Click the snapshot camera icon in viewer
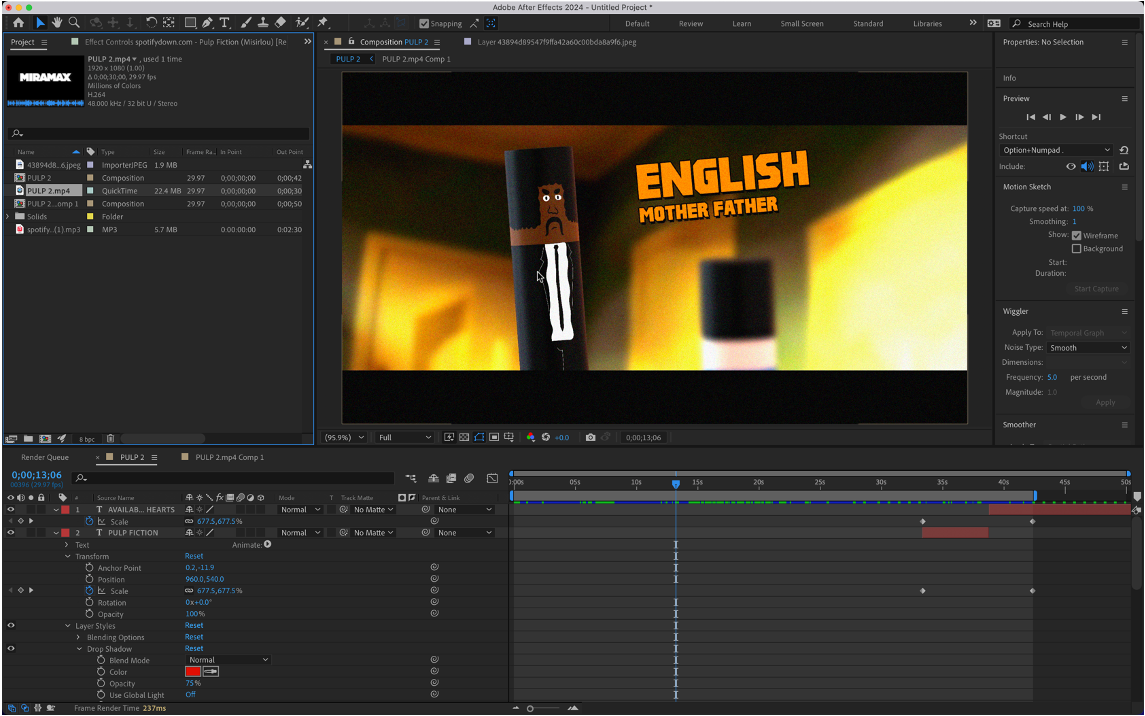The height and width of the screenshot is (716, 1145). click(590, 438)
